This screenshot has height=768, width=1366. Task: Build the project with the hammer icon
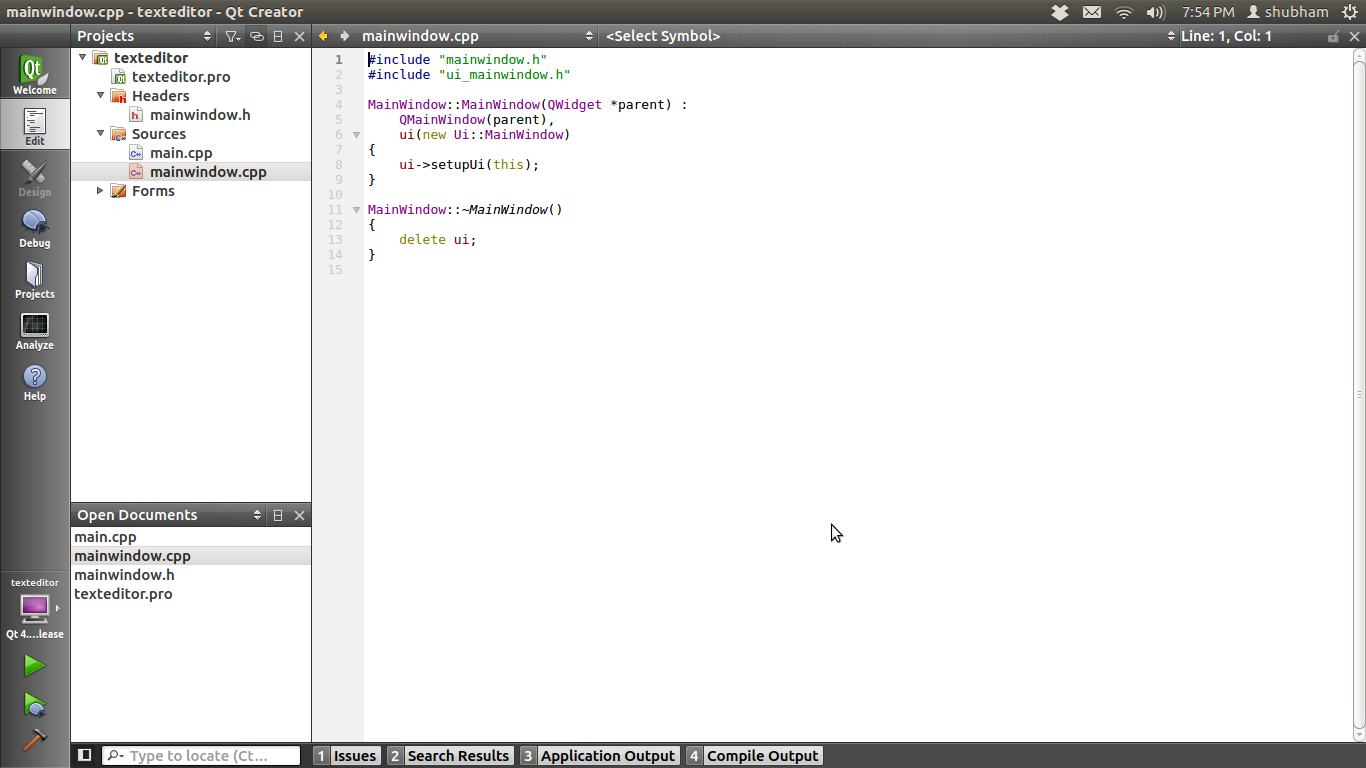pos(35,739)
